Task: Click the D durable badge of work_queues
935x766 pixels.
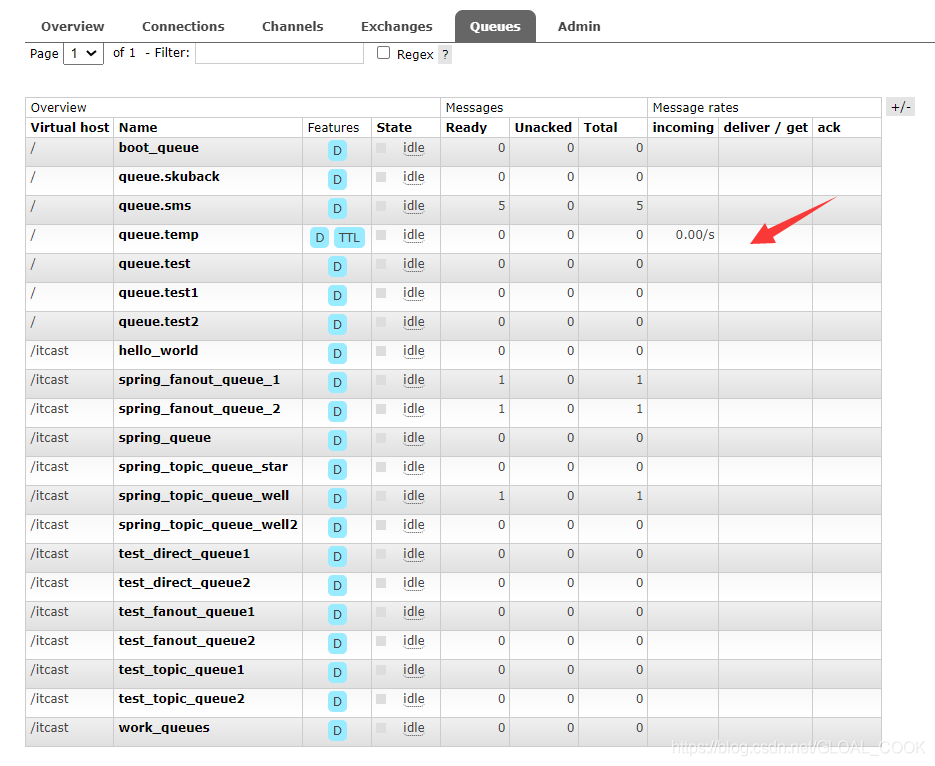Action: click(338, 731)
